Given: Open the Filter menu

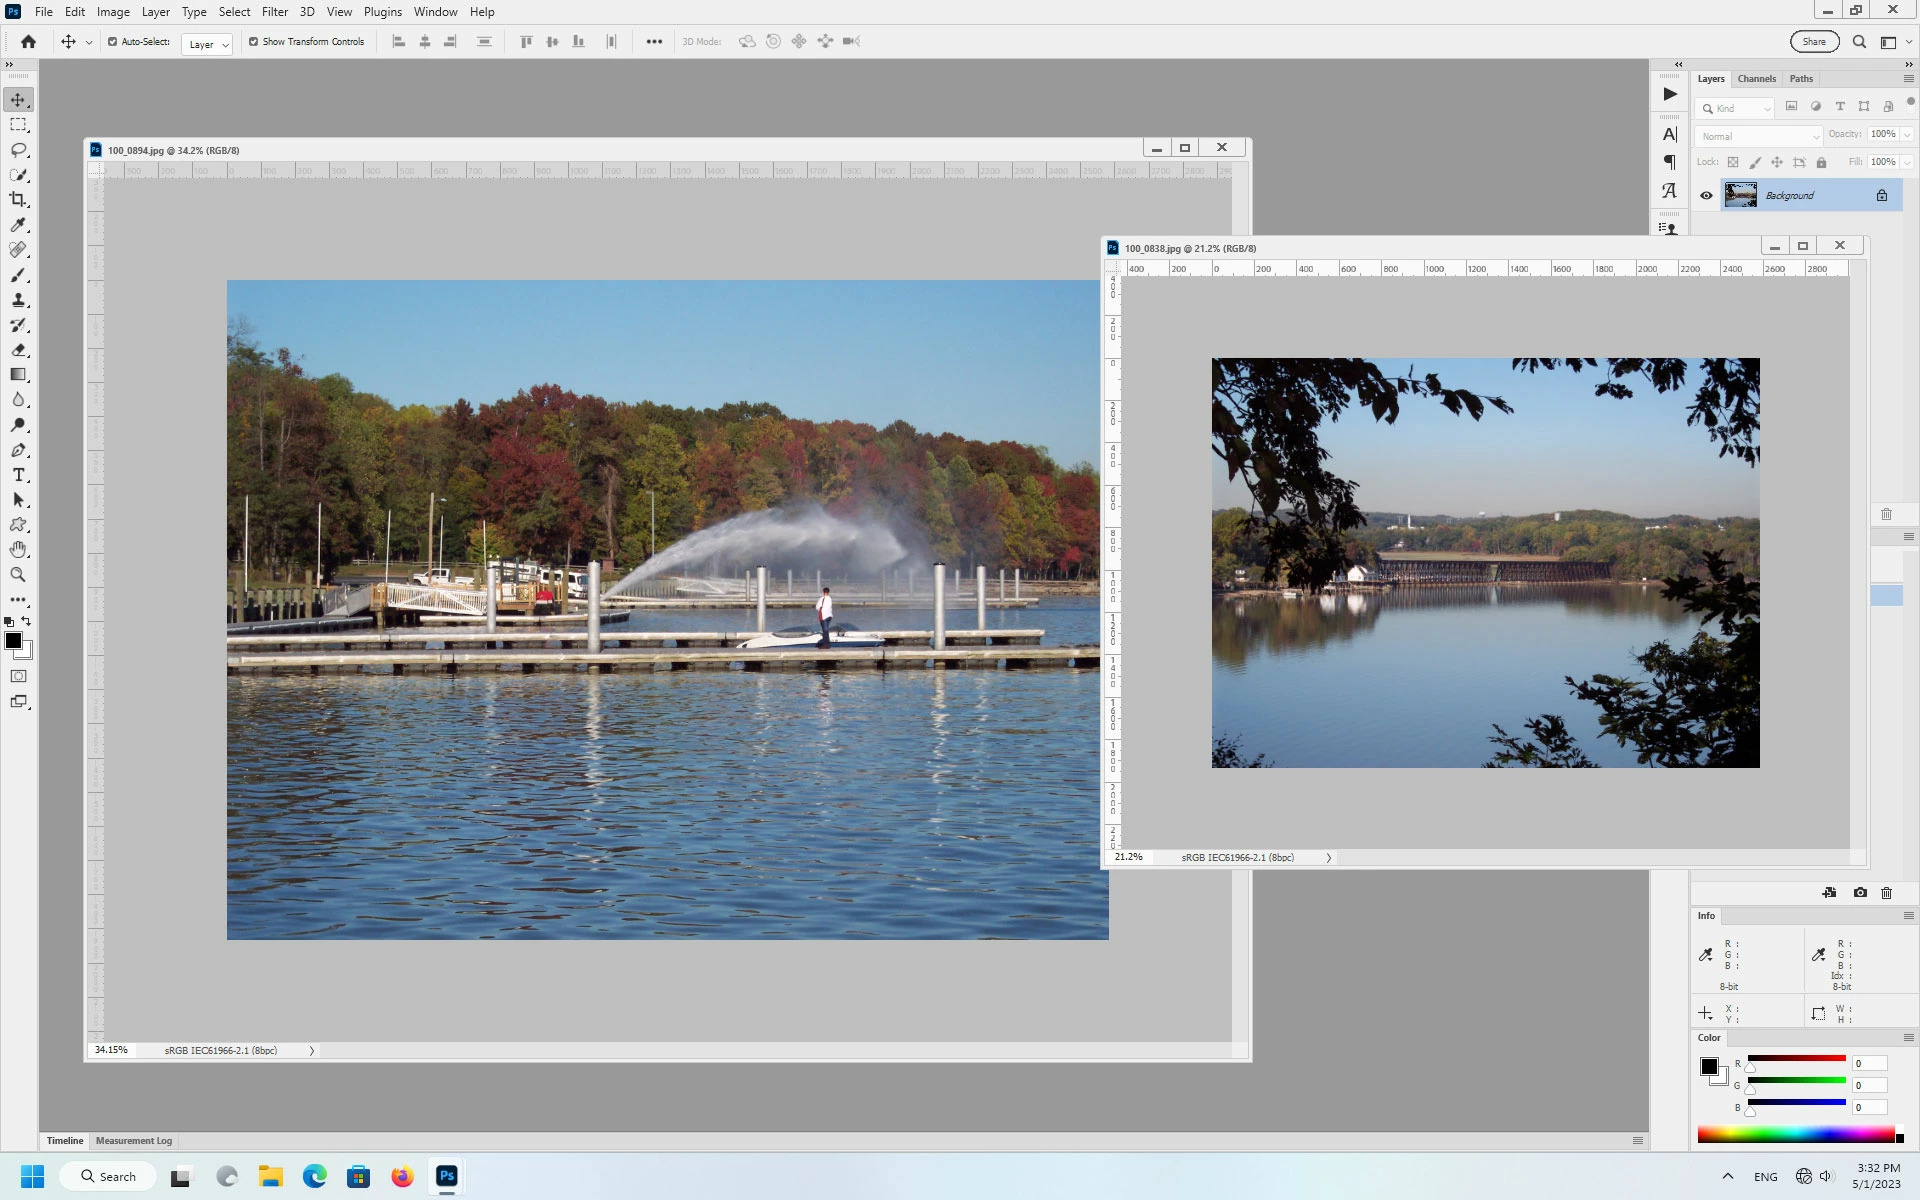Looking at the screenshot, I should 274,12.
